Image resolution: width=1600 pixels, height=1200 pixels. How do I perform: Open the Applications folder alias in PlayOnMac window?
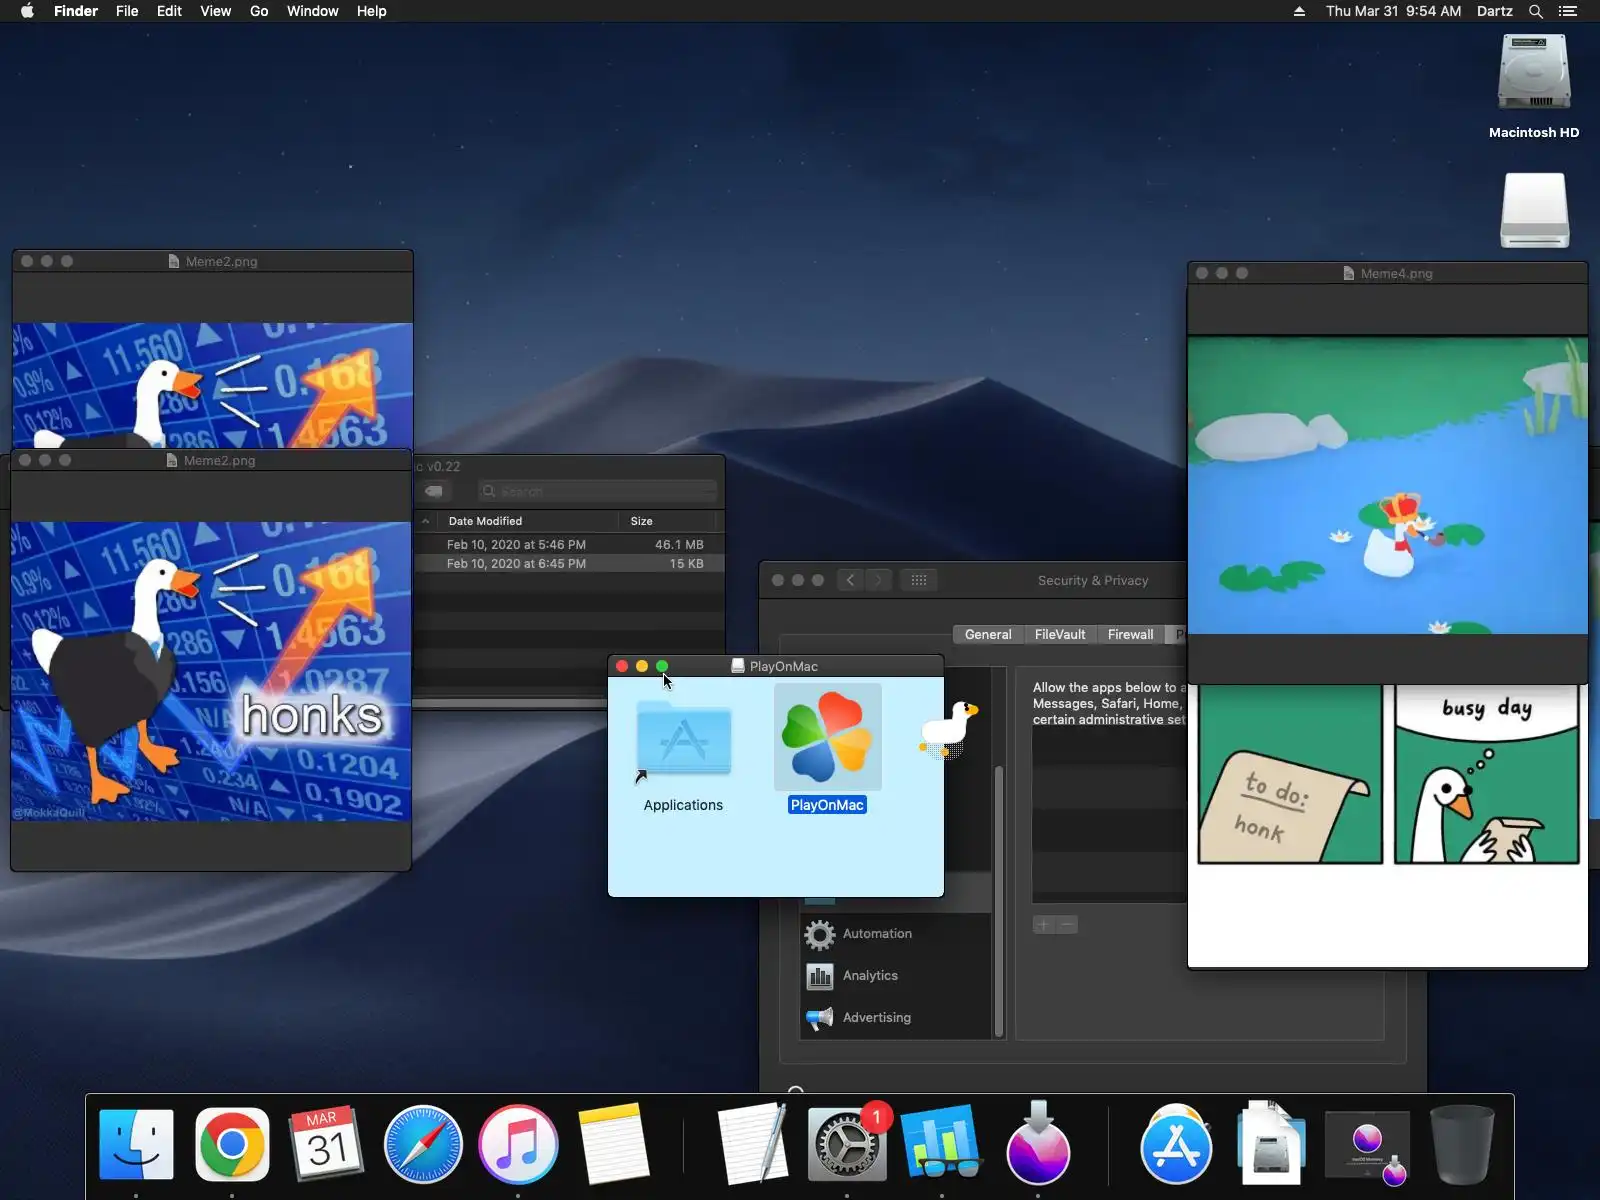tap(683, 738)
